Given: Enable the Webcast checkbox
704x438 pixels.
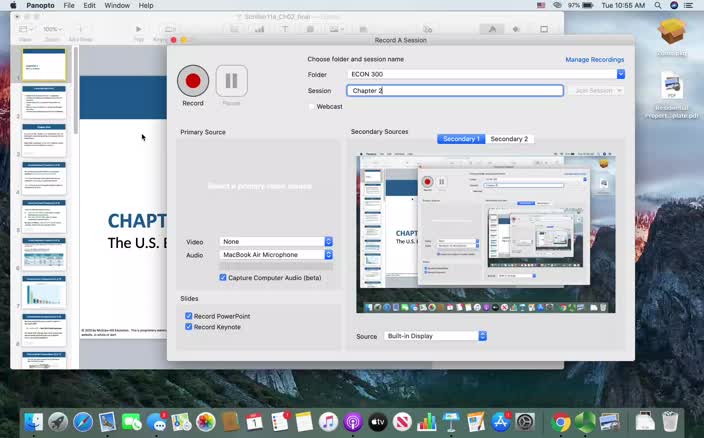Looking at the screenshot, I should pyautogui.click(x=312, y=106).
